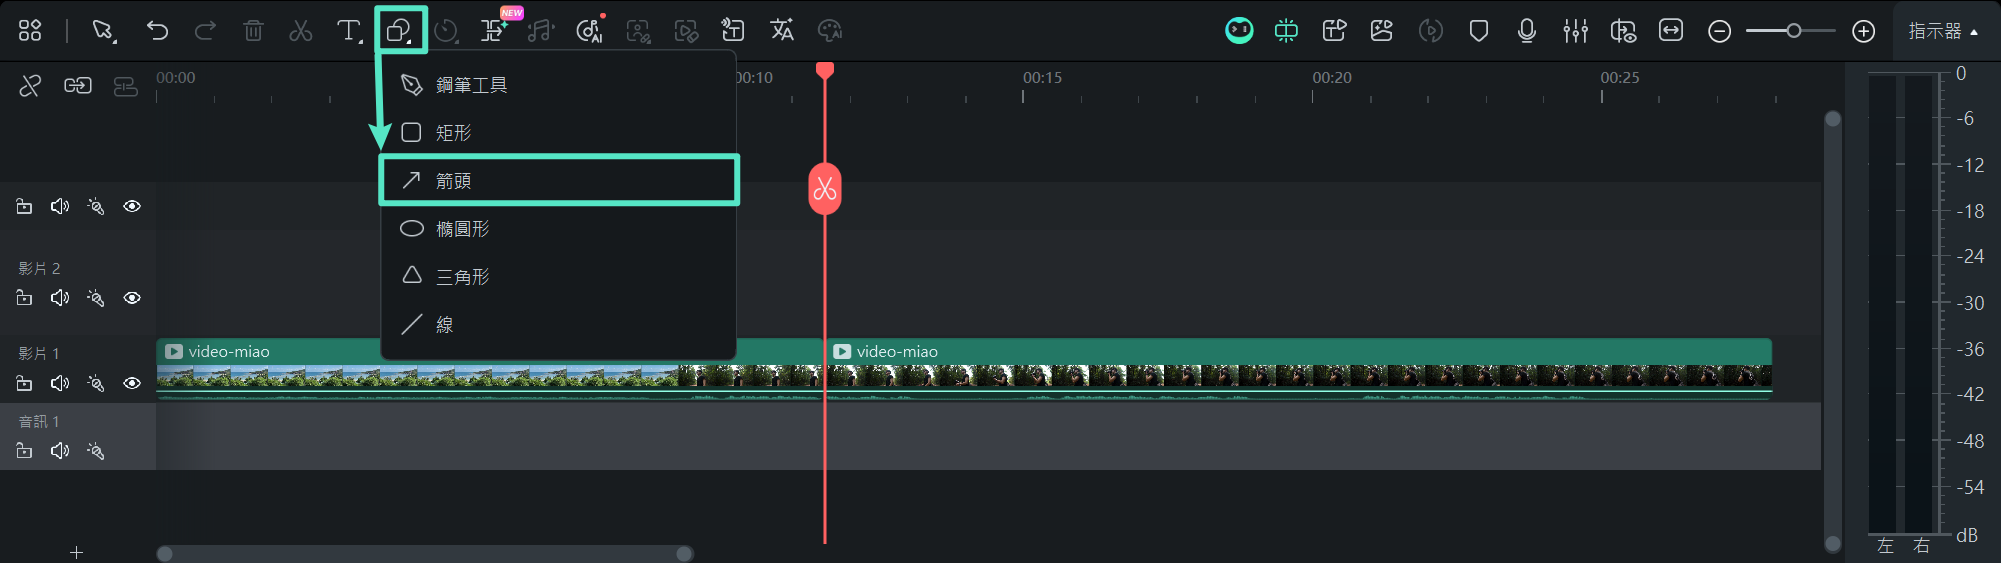Click the zoom in plus button
The height and width of the screenshot is (563, 2001).
tap(1863, 31)
